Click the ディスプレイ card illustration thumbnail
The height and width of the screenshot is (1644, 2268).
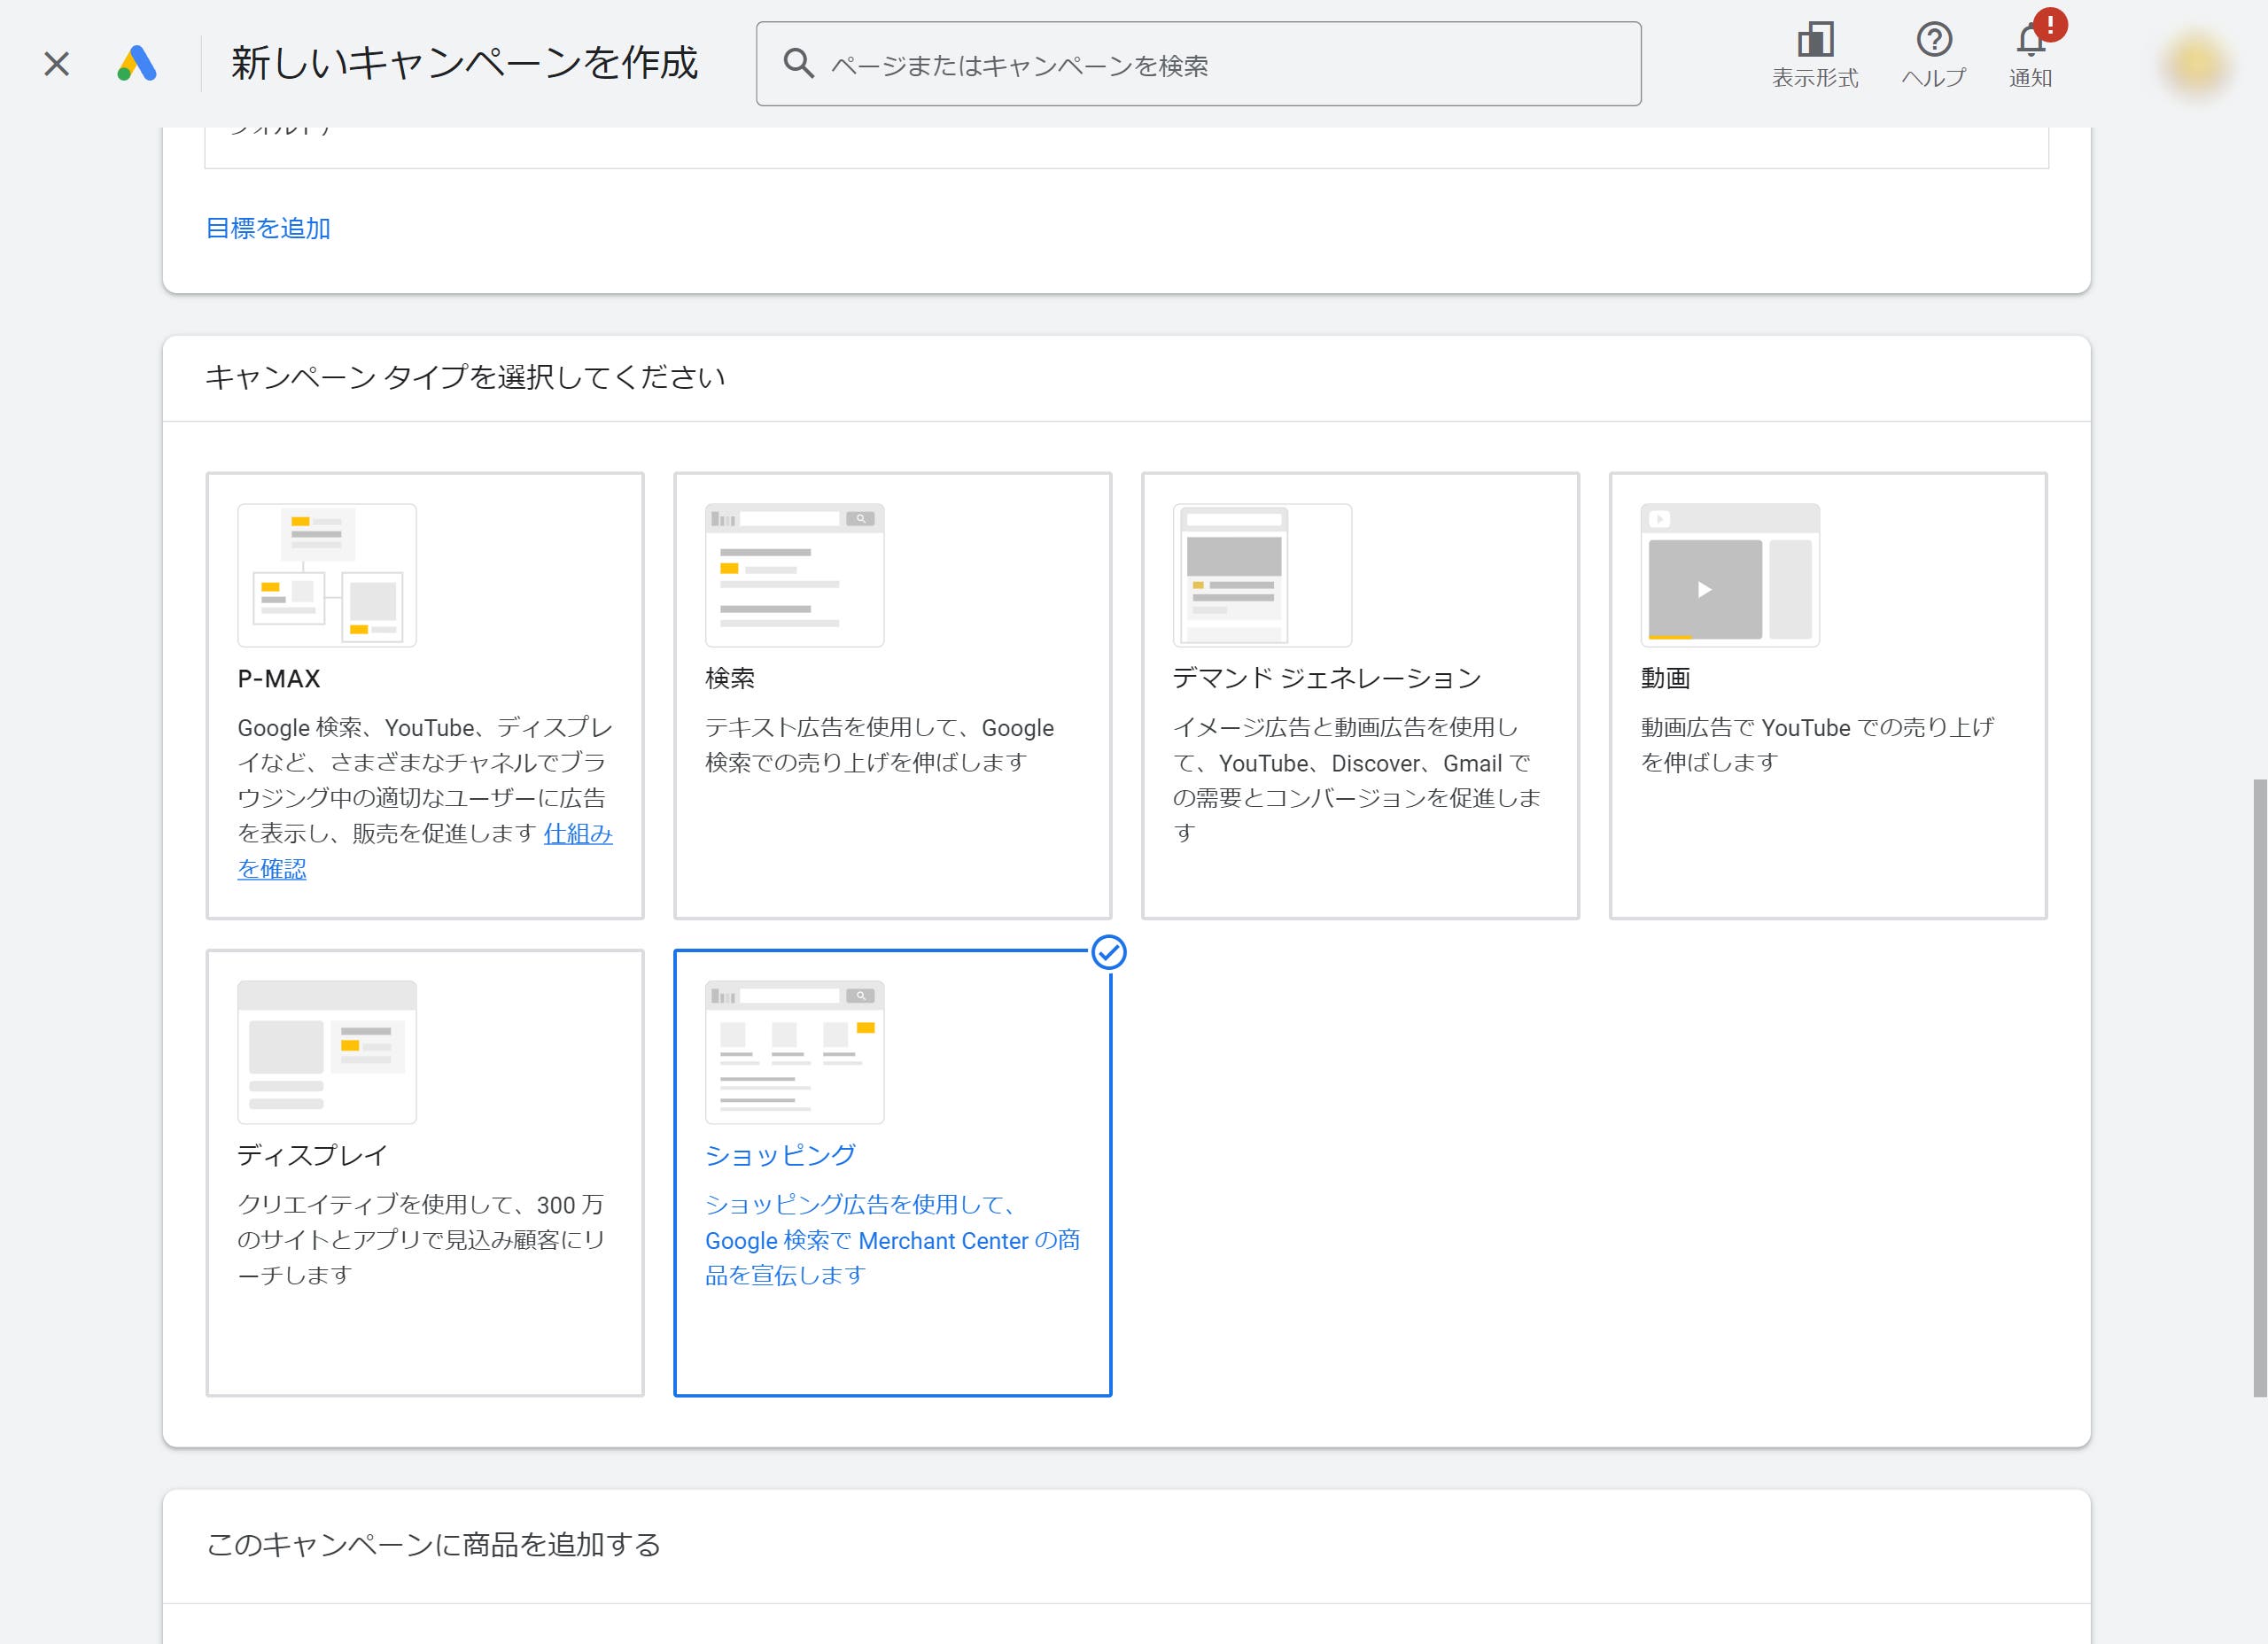point(327,1052)
